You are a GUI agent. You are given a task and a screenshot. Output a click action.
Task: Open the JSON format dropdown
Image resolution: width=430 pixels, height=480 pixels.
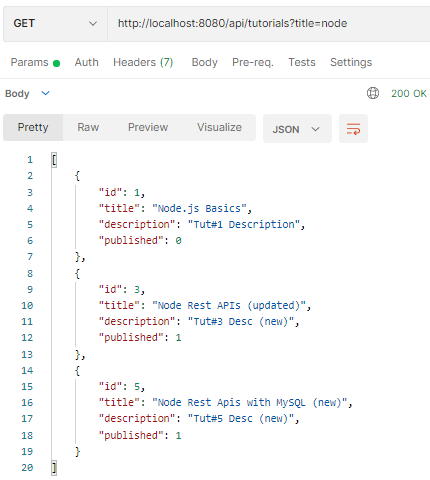coord(297,129)
